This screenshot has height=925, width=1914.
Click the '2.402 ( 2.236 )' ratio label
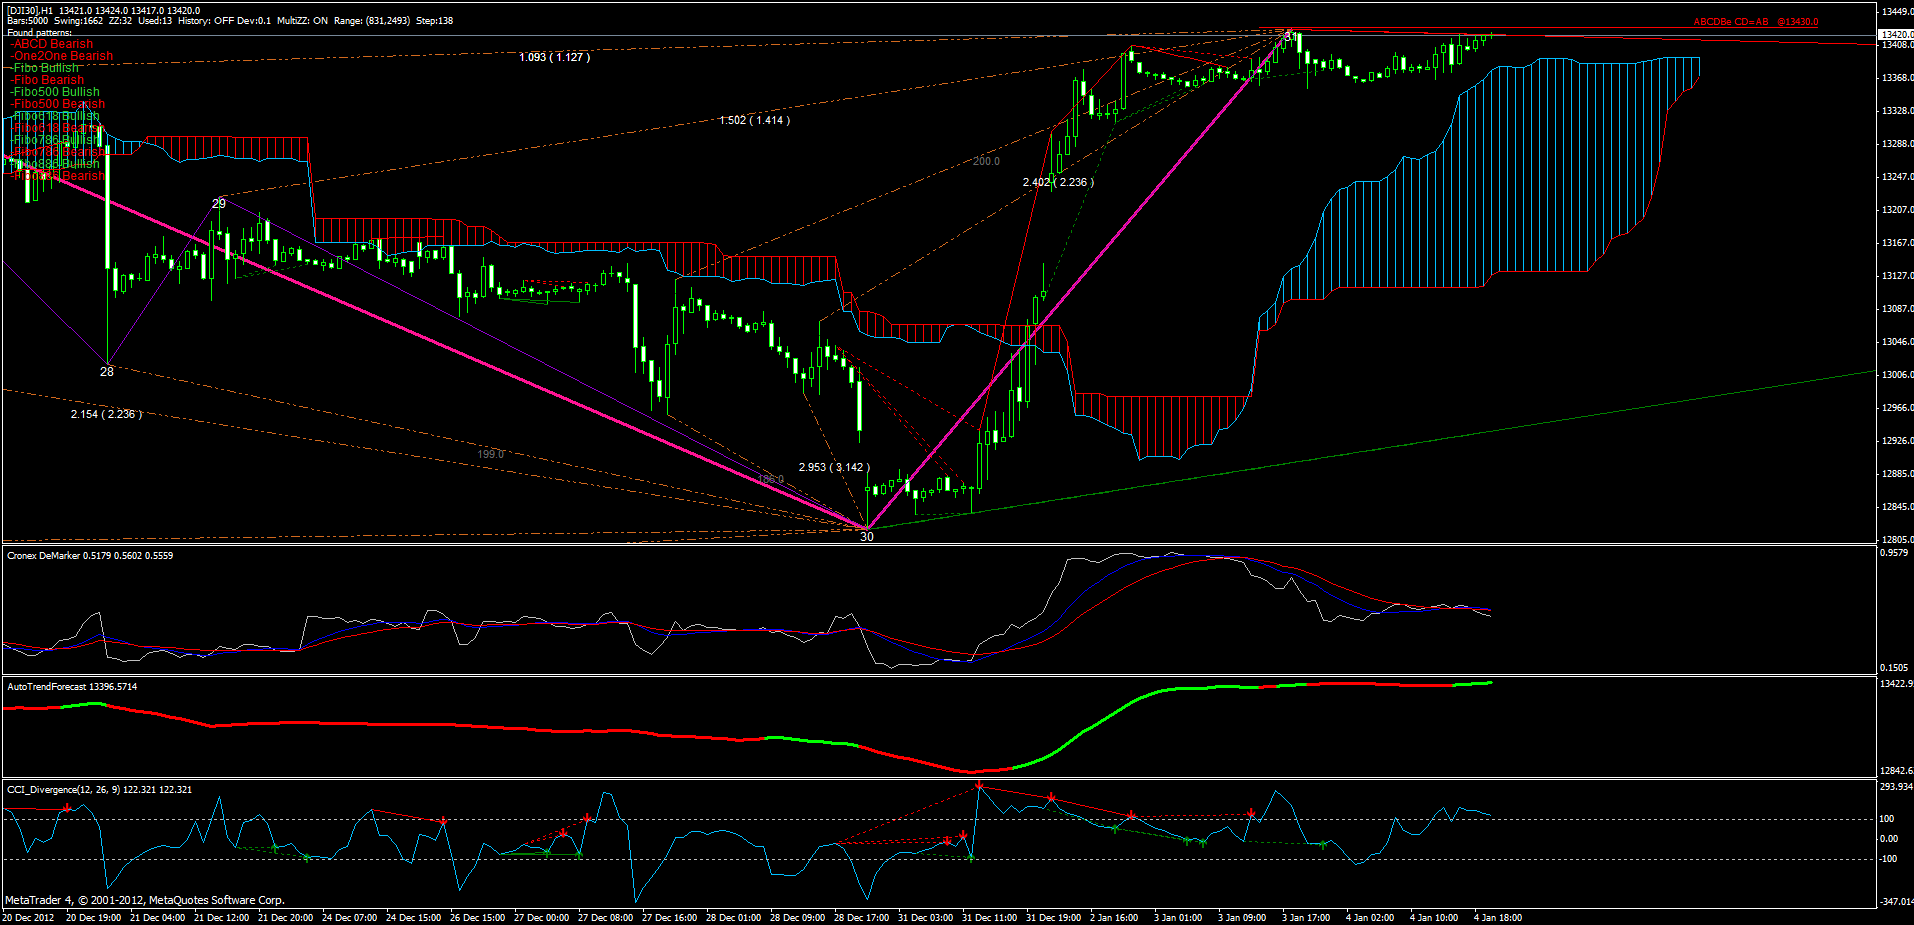tap(1058, 182)
